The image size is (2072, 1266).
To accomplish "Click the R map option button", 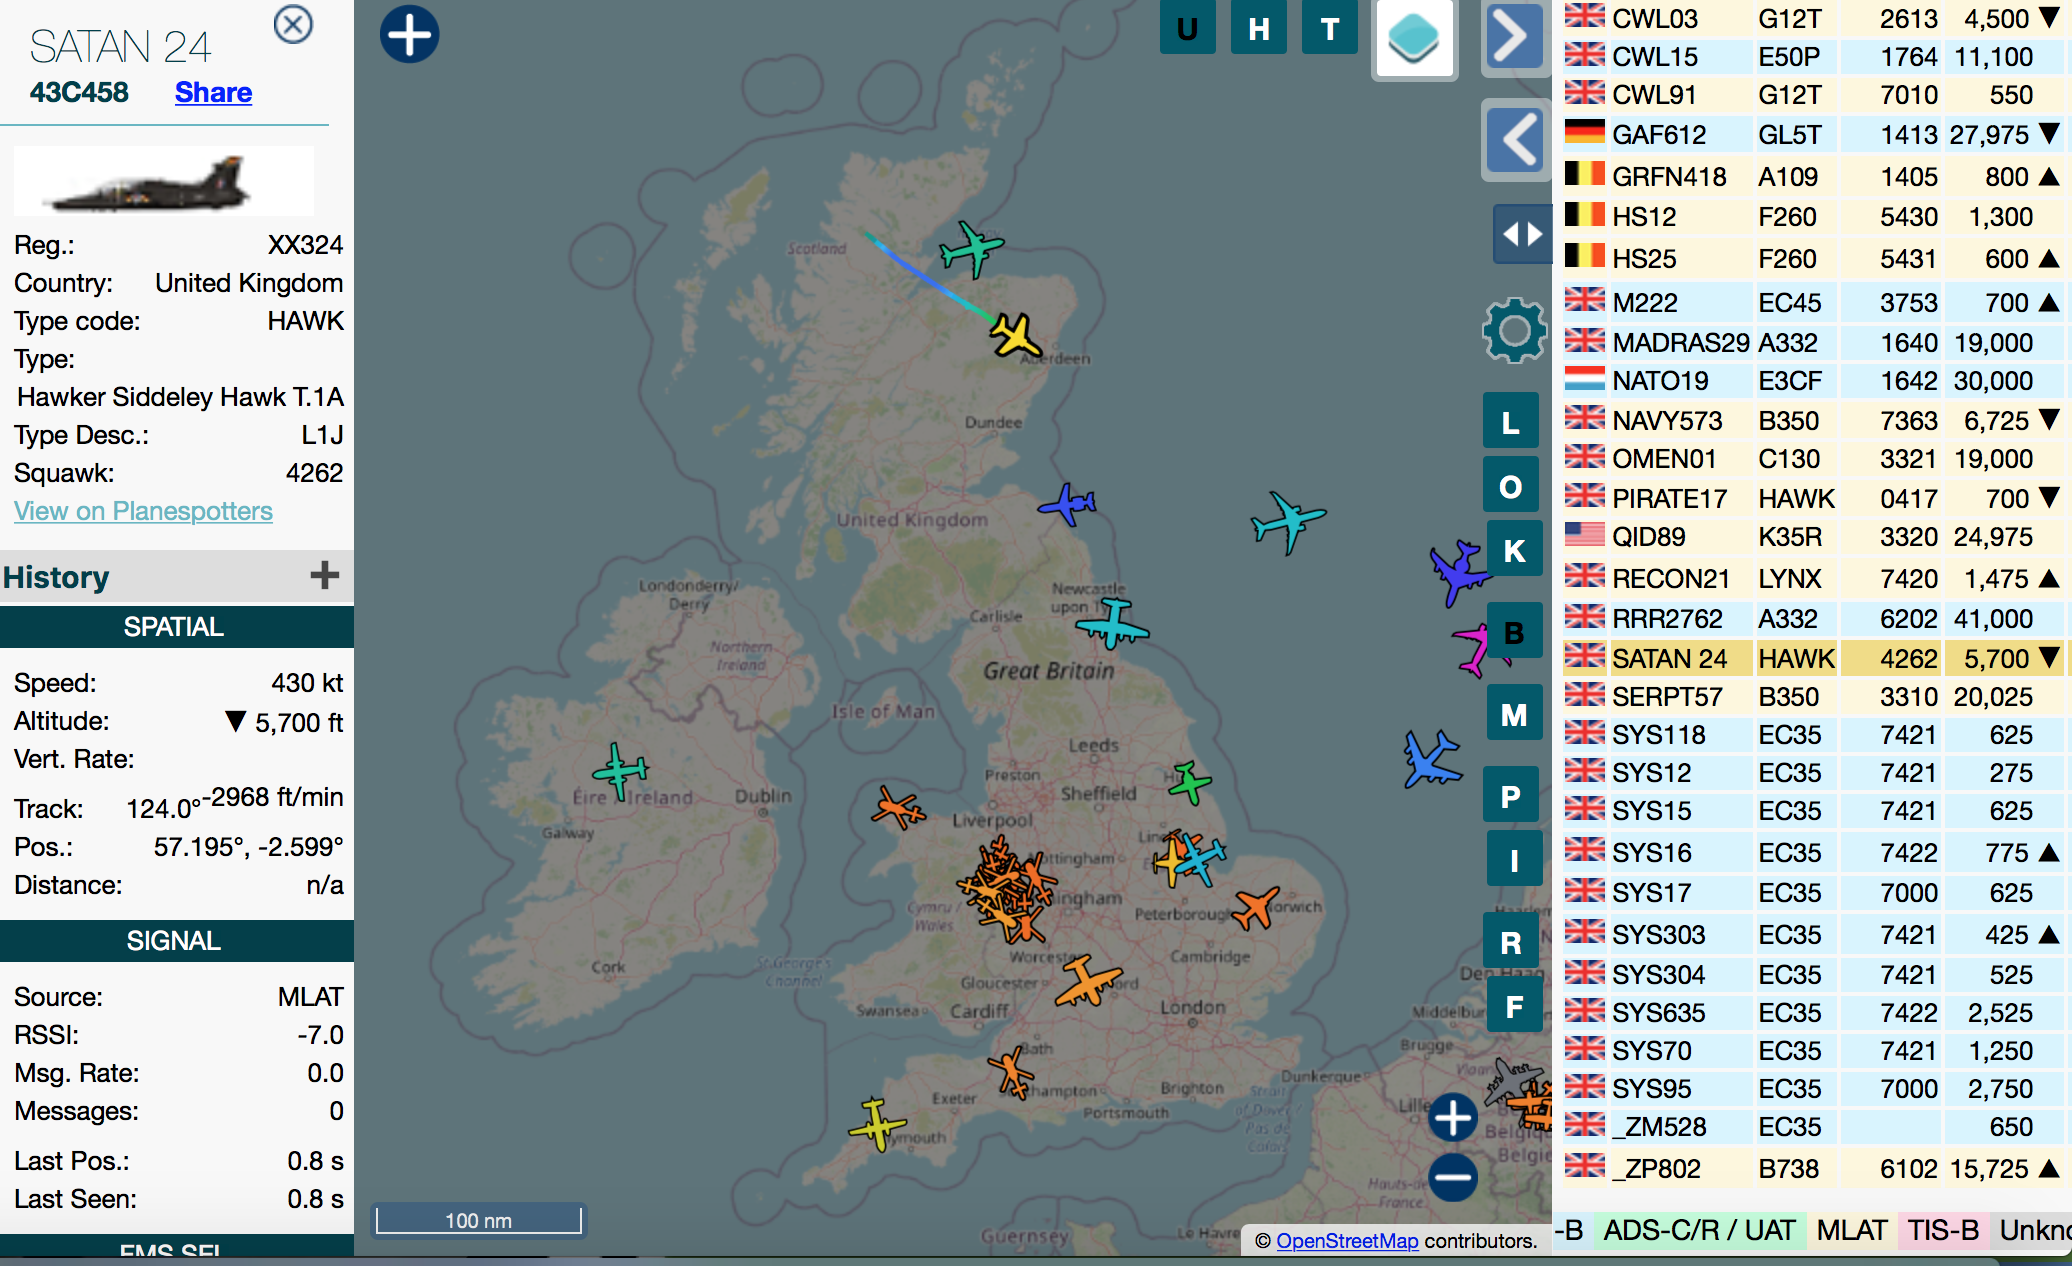I will [1511, 942].
